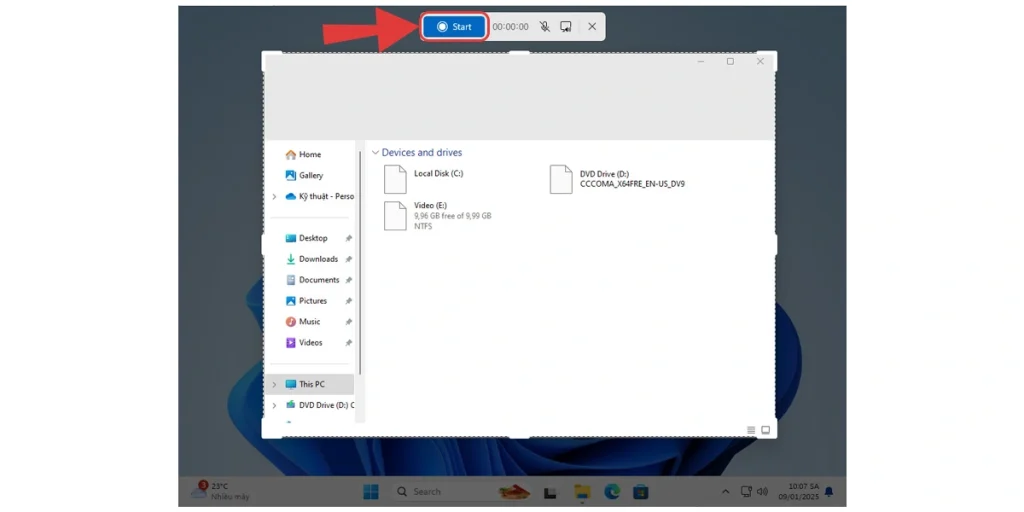Start the screen recording
Screen dimensions: 1024x512
454,27
